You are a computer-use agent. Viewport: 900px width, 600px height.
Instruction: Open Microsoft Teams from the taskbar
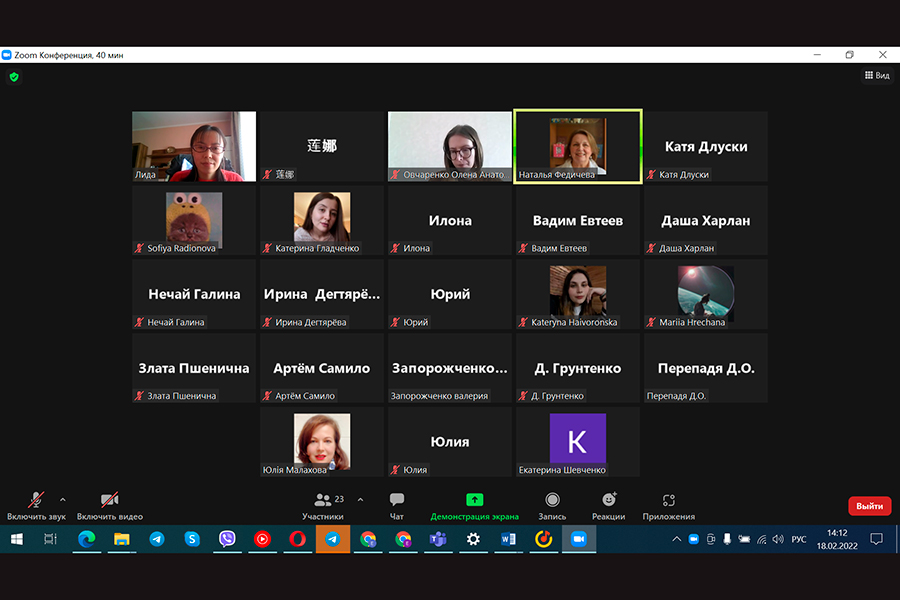tap(437, 539)
